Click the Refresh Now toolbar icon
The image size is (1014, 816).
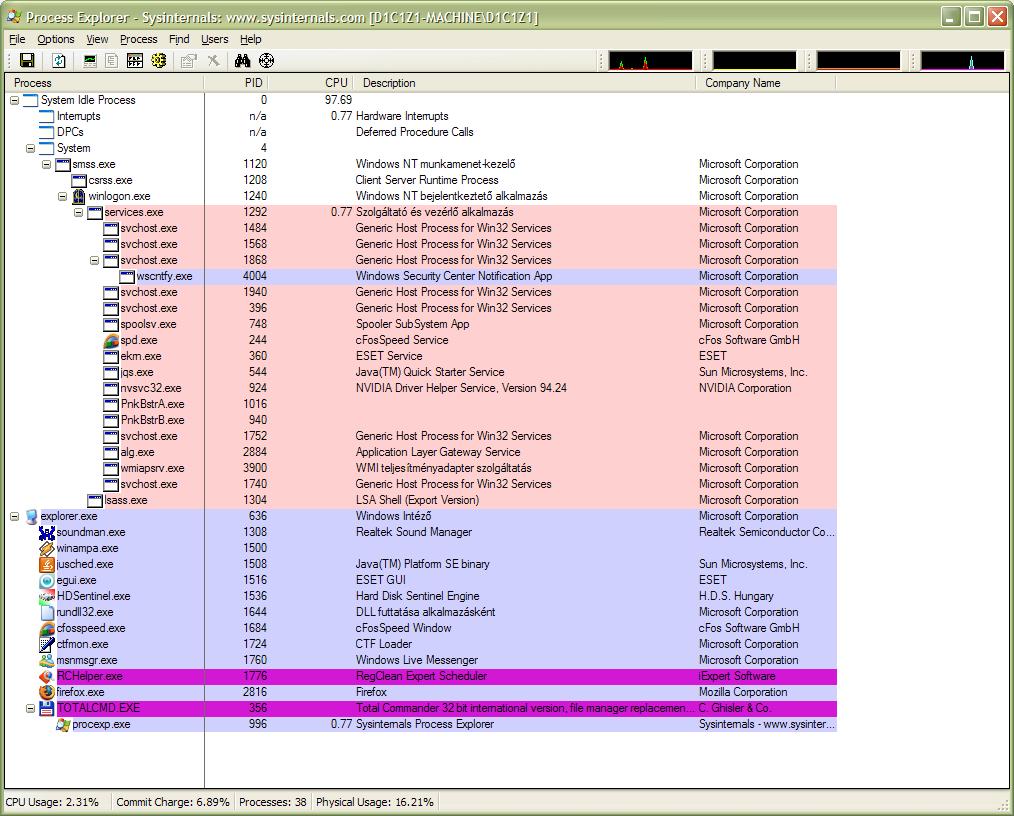coord(59,61)
